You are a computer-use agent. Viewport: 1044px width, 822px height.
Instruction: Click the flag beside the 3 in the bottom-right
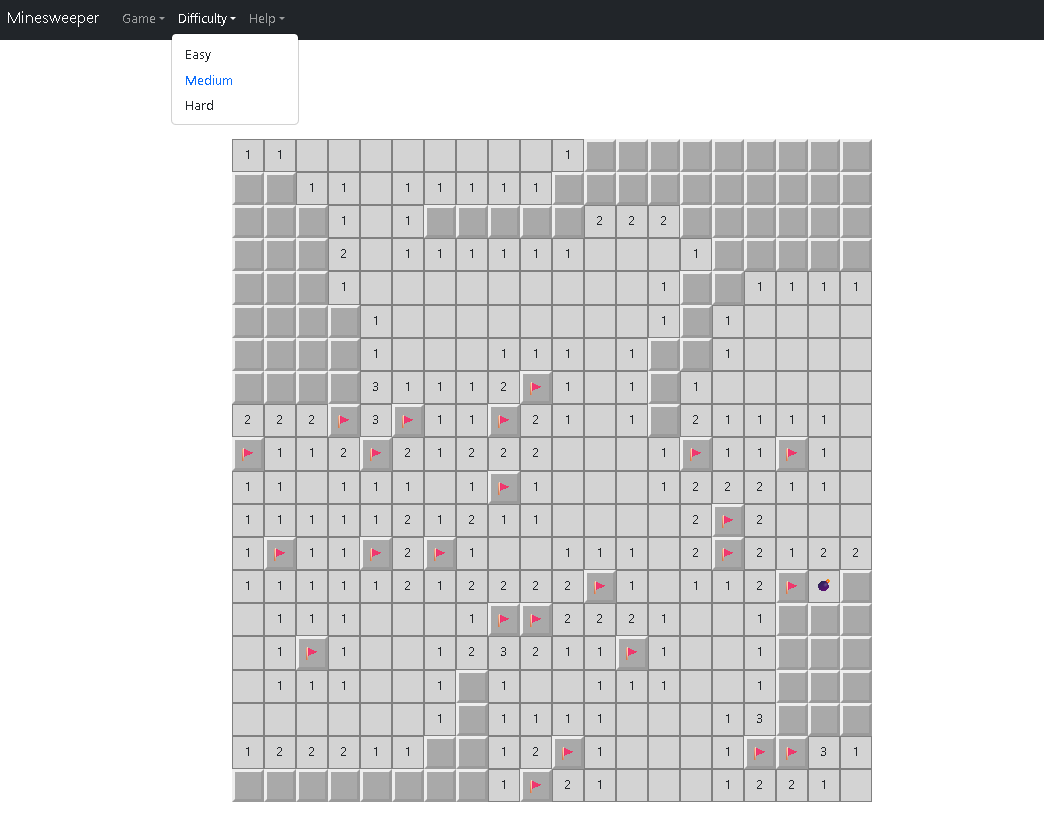click(792, 752)
